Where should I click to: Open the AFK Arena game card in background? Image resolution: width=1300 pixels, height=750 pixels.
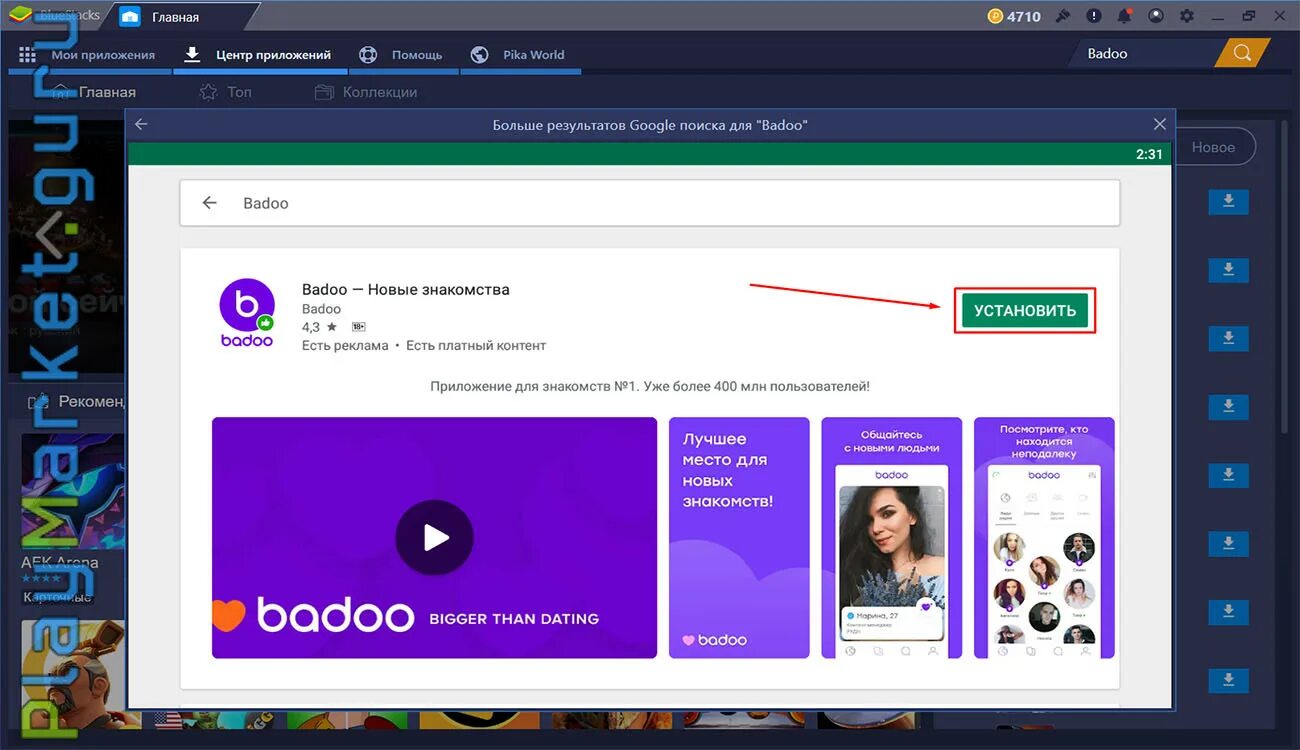click(x=73, y=520)
